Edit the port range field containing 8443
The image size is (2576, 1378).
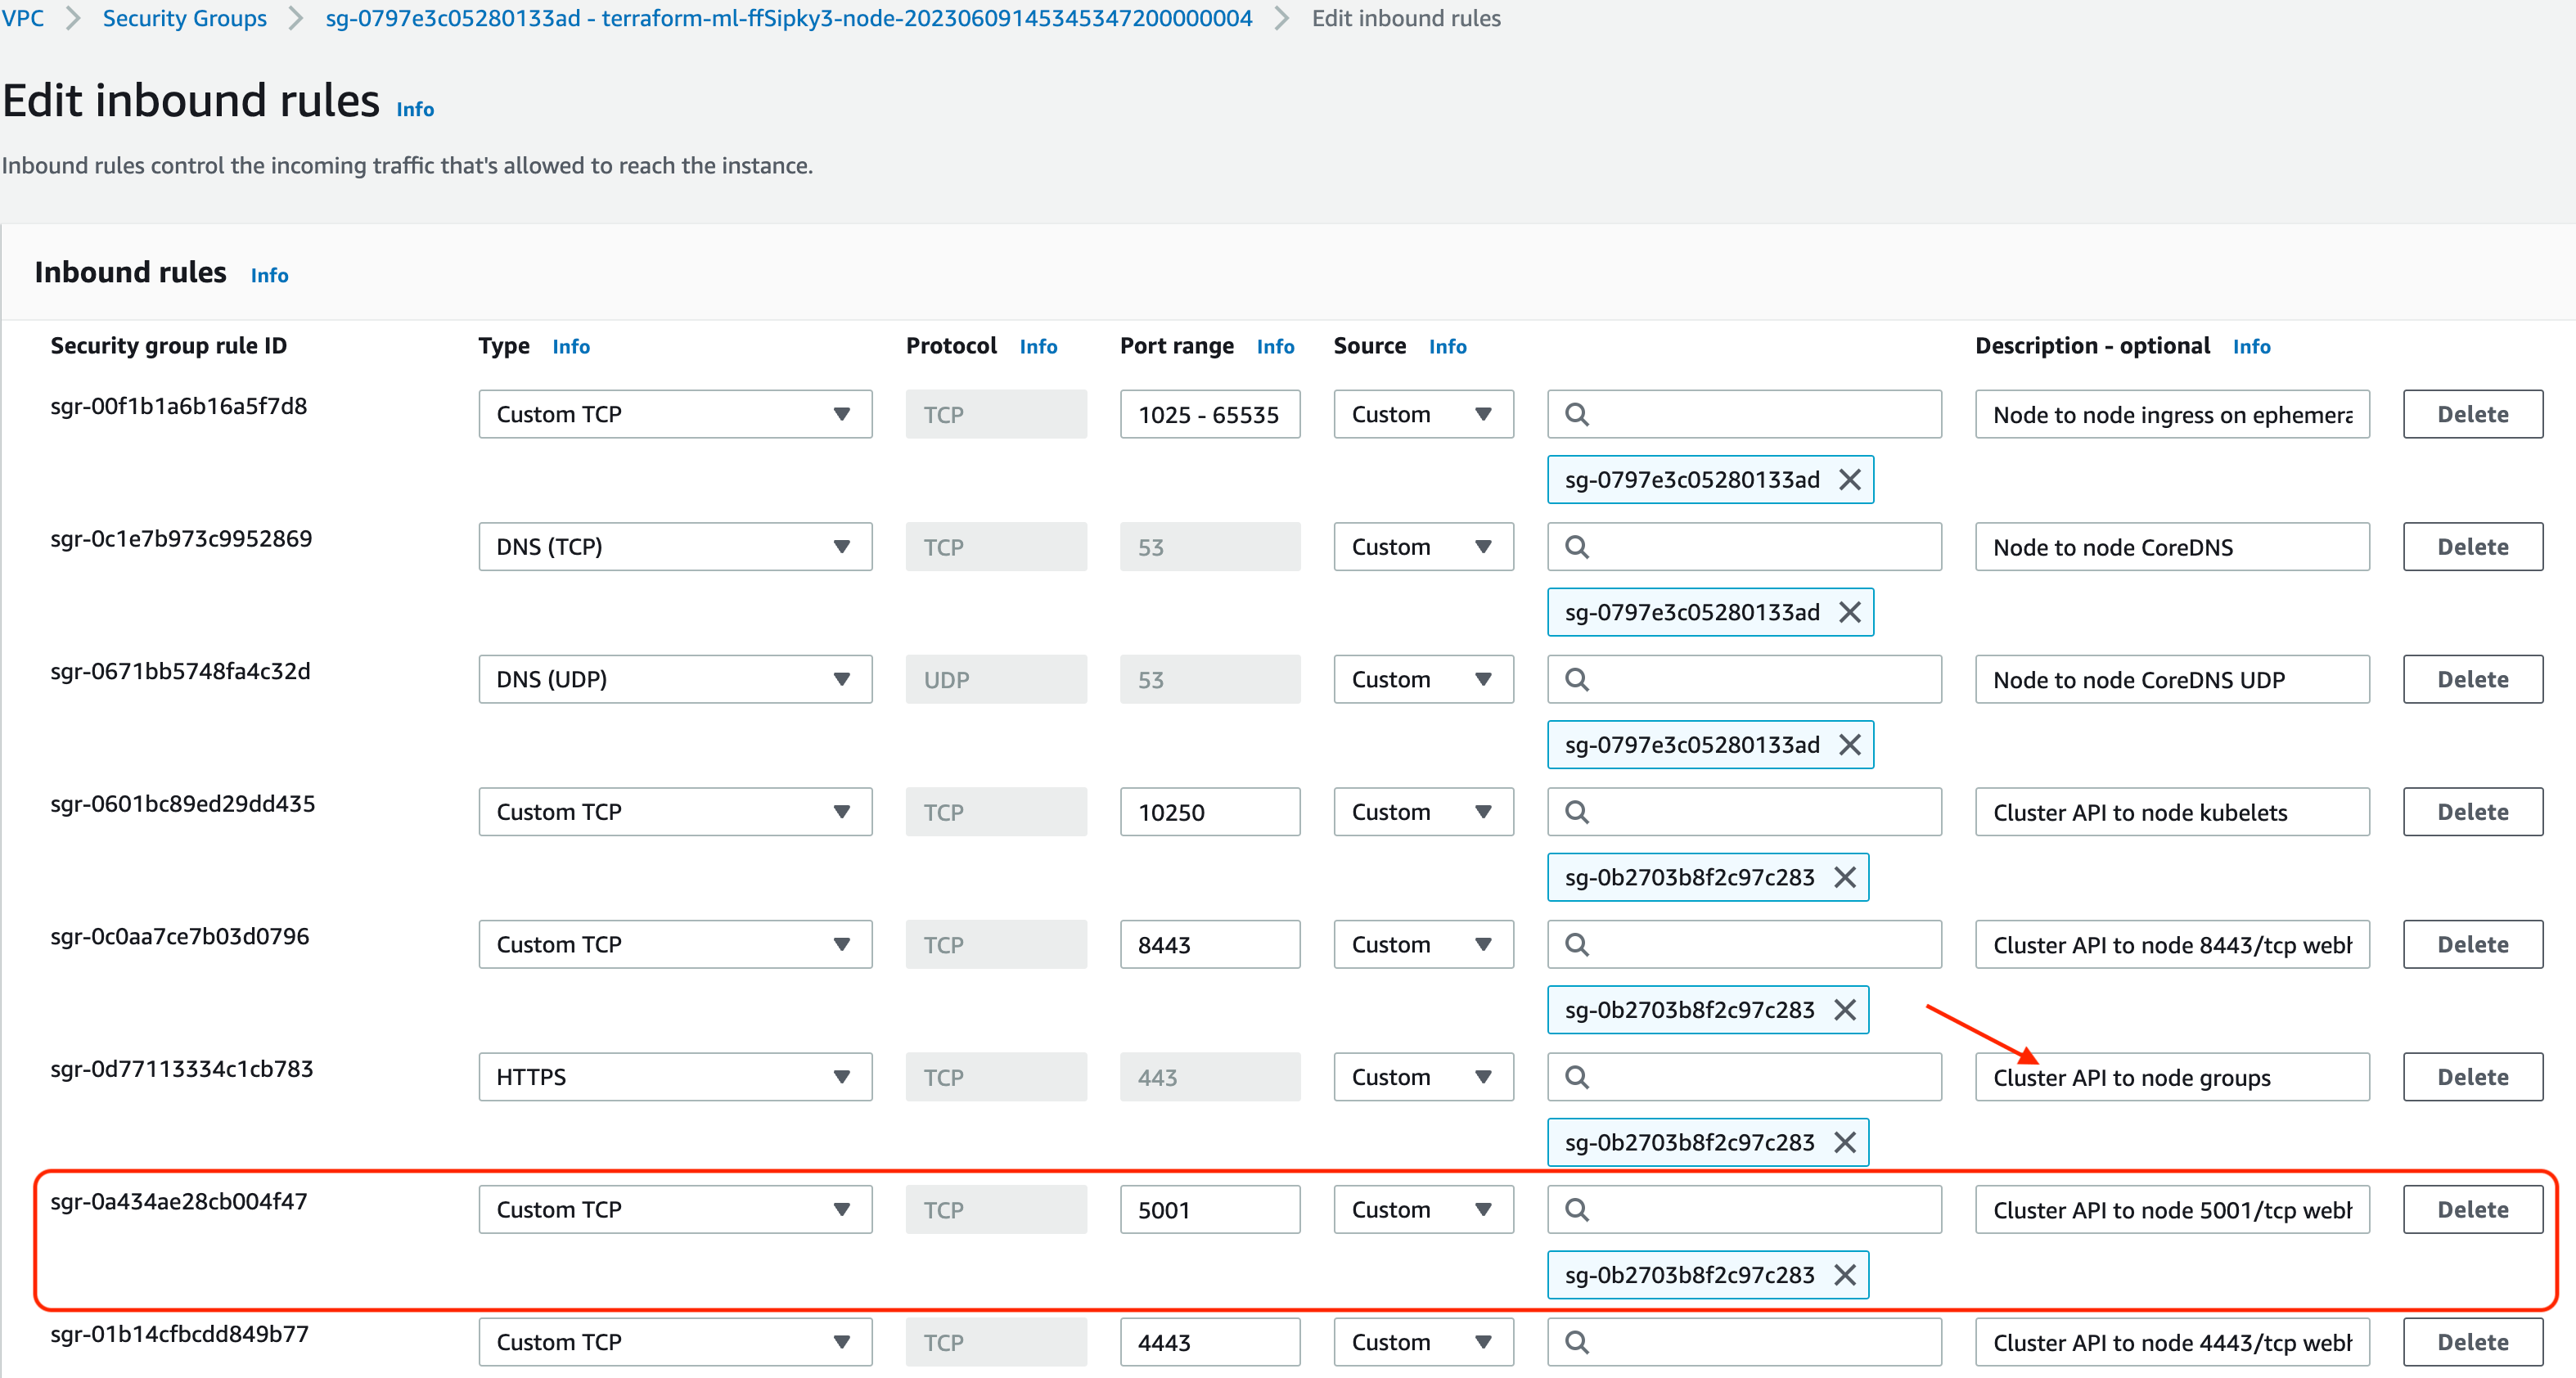[x=1209, y=945]
